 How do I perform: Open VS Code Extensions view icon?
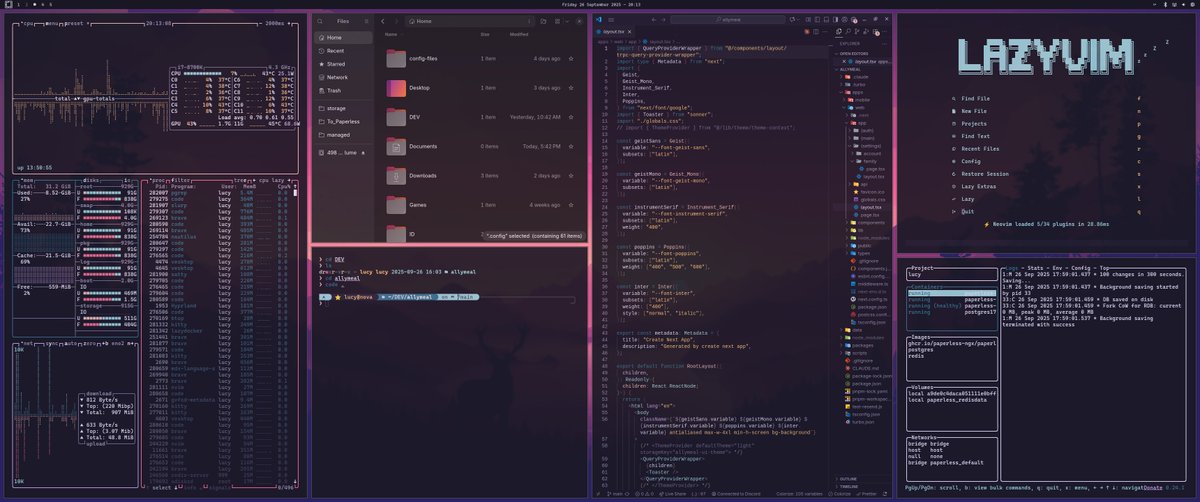875,32
